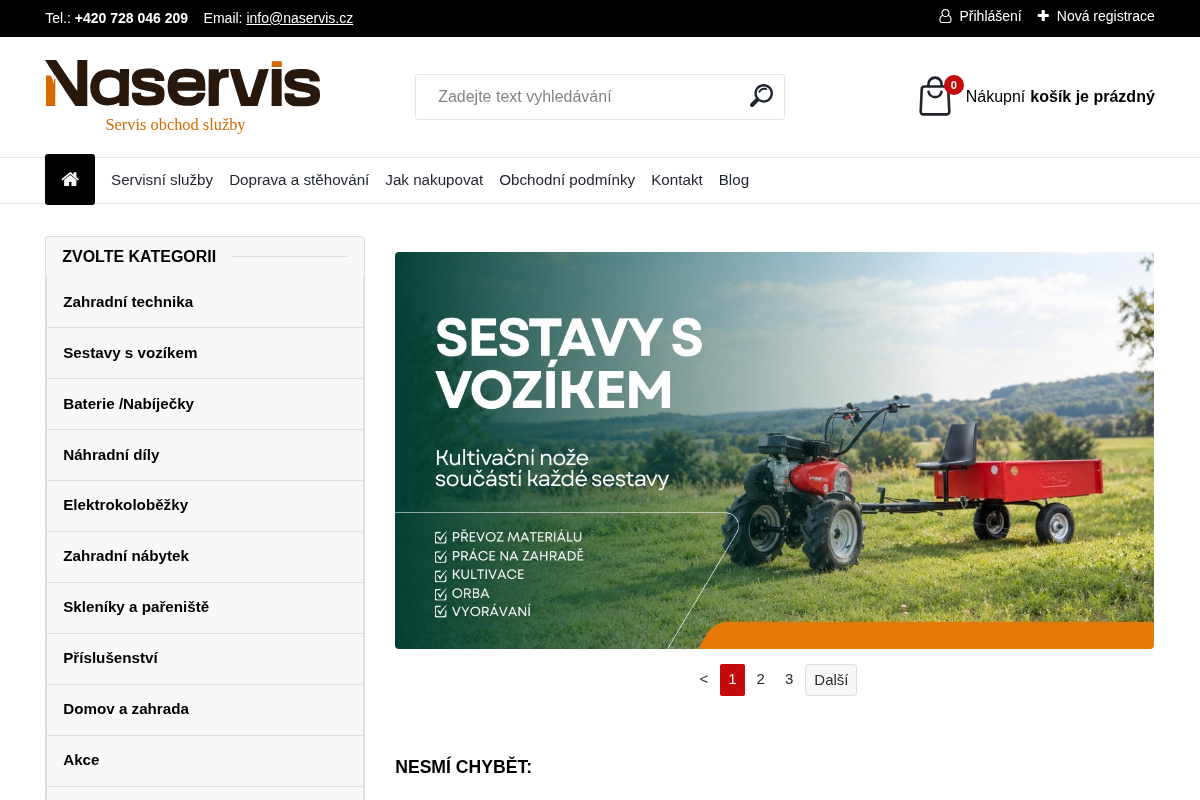Open the Kontakt page

677,180
